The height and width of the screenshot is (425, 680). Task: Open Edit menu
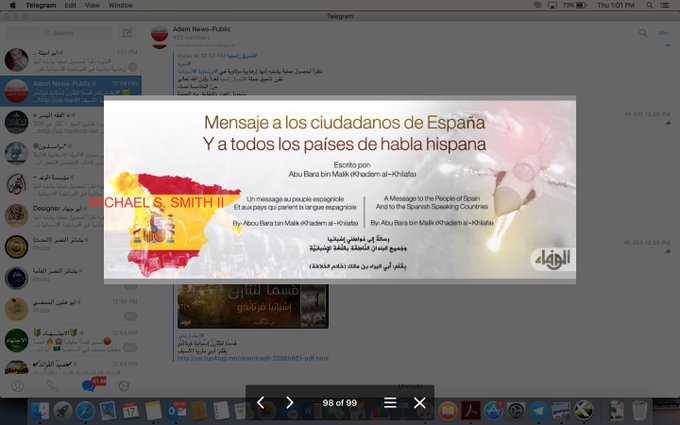coord(70,5)
